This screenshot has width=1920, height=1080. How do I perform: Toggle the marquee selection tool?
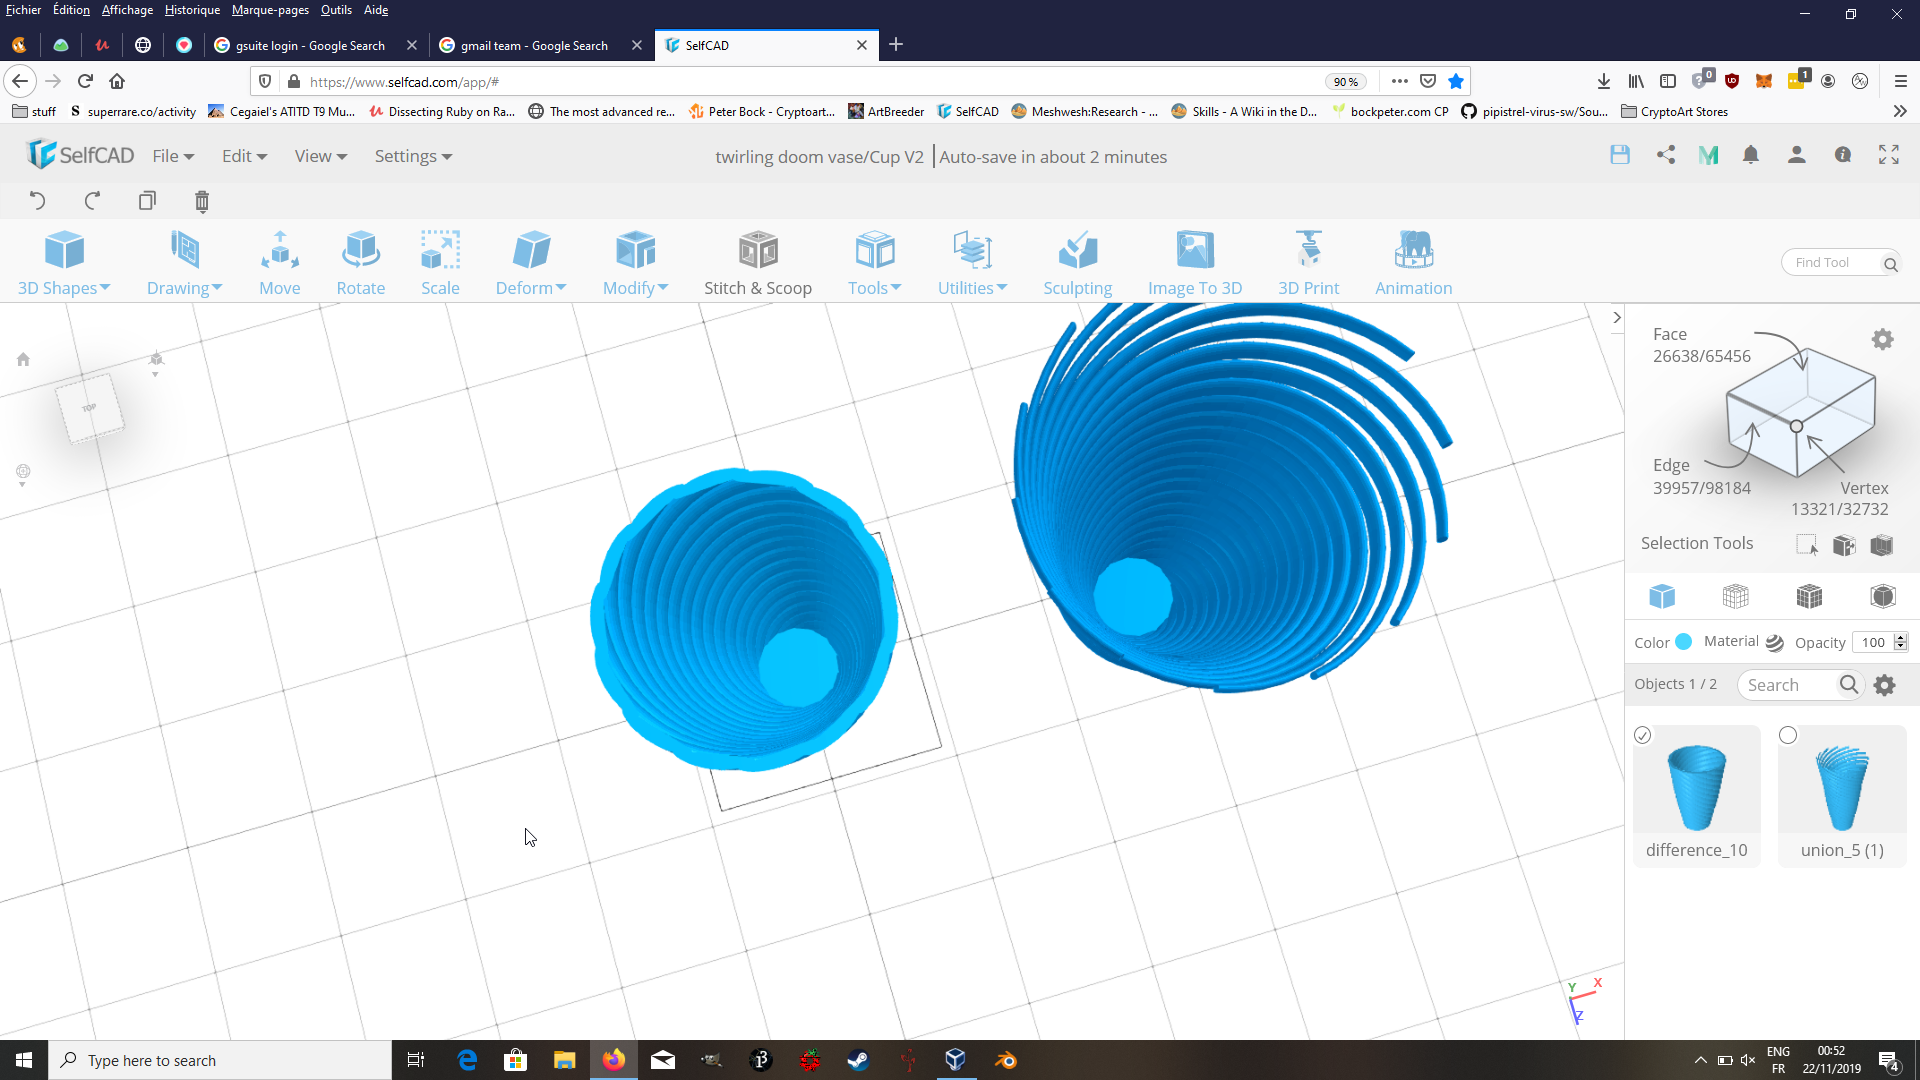(x=1807, y=545)
